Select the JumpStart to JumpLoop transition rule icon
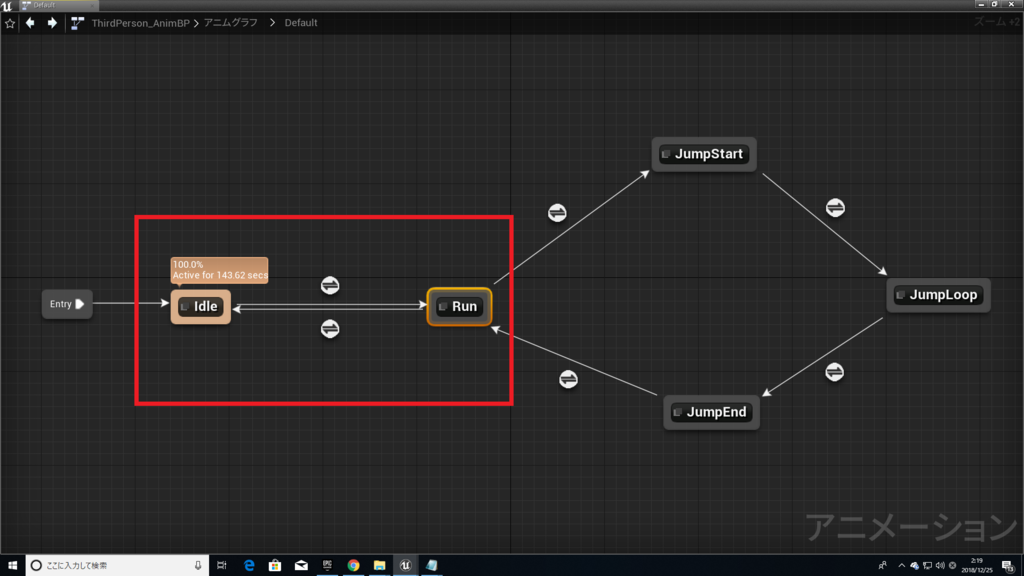 [x=835, y=208]
